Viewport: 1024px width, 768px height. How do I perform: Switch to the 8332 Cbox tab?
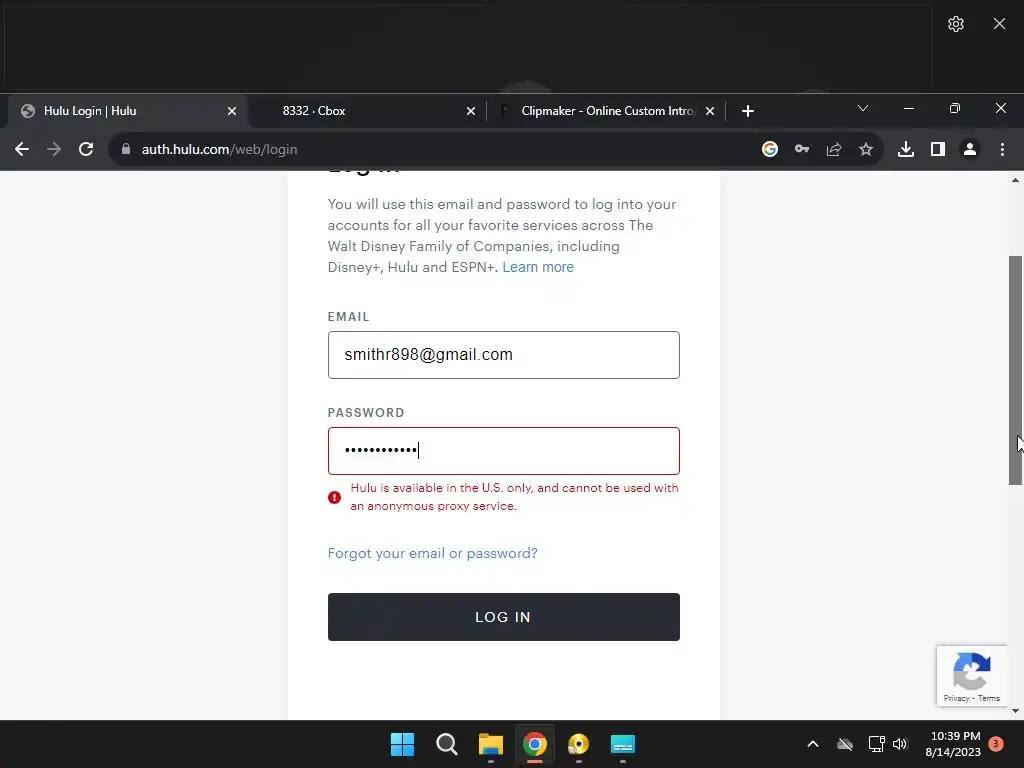[367, 111]
